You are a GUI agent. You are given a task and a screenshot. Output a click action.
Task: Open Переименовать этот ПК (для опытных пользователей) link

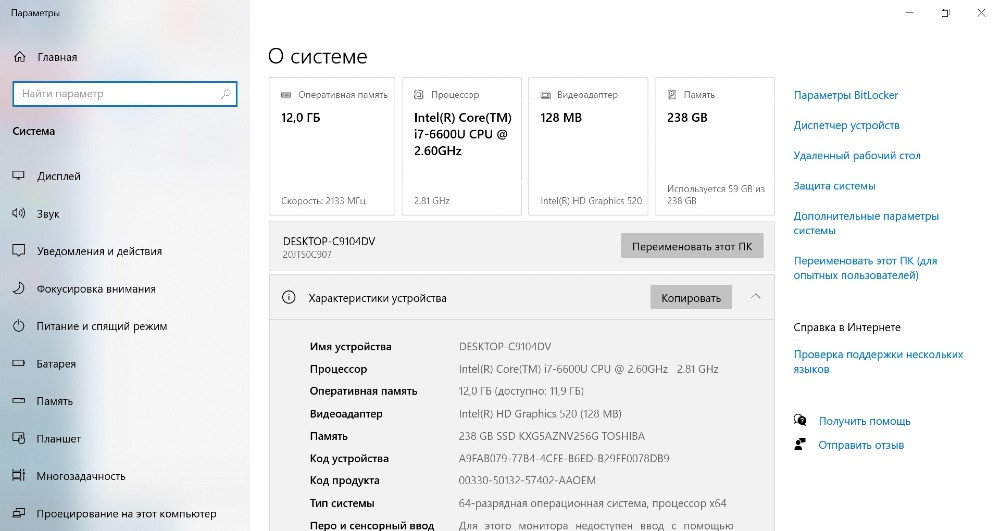(x=865, y=268)
